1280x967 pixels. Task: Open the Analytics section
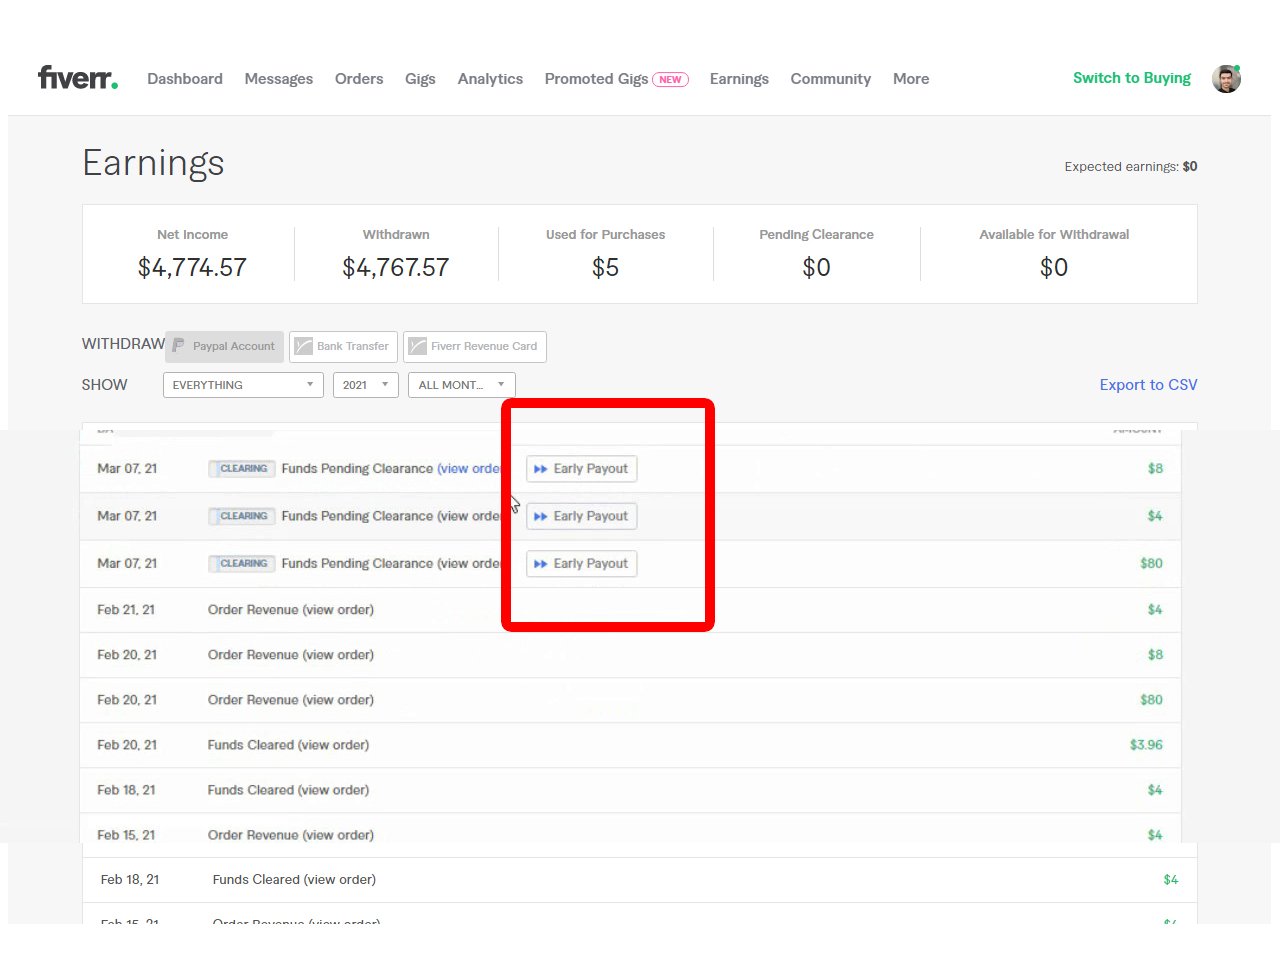[490, 79]
